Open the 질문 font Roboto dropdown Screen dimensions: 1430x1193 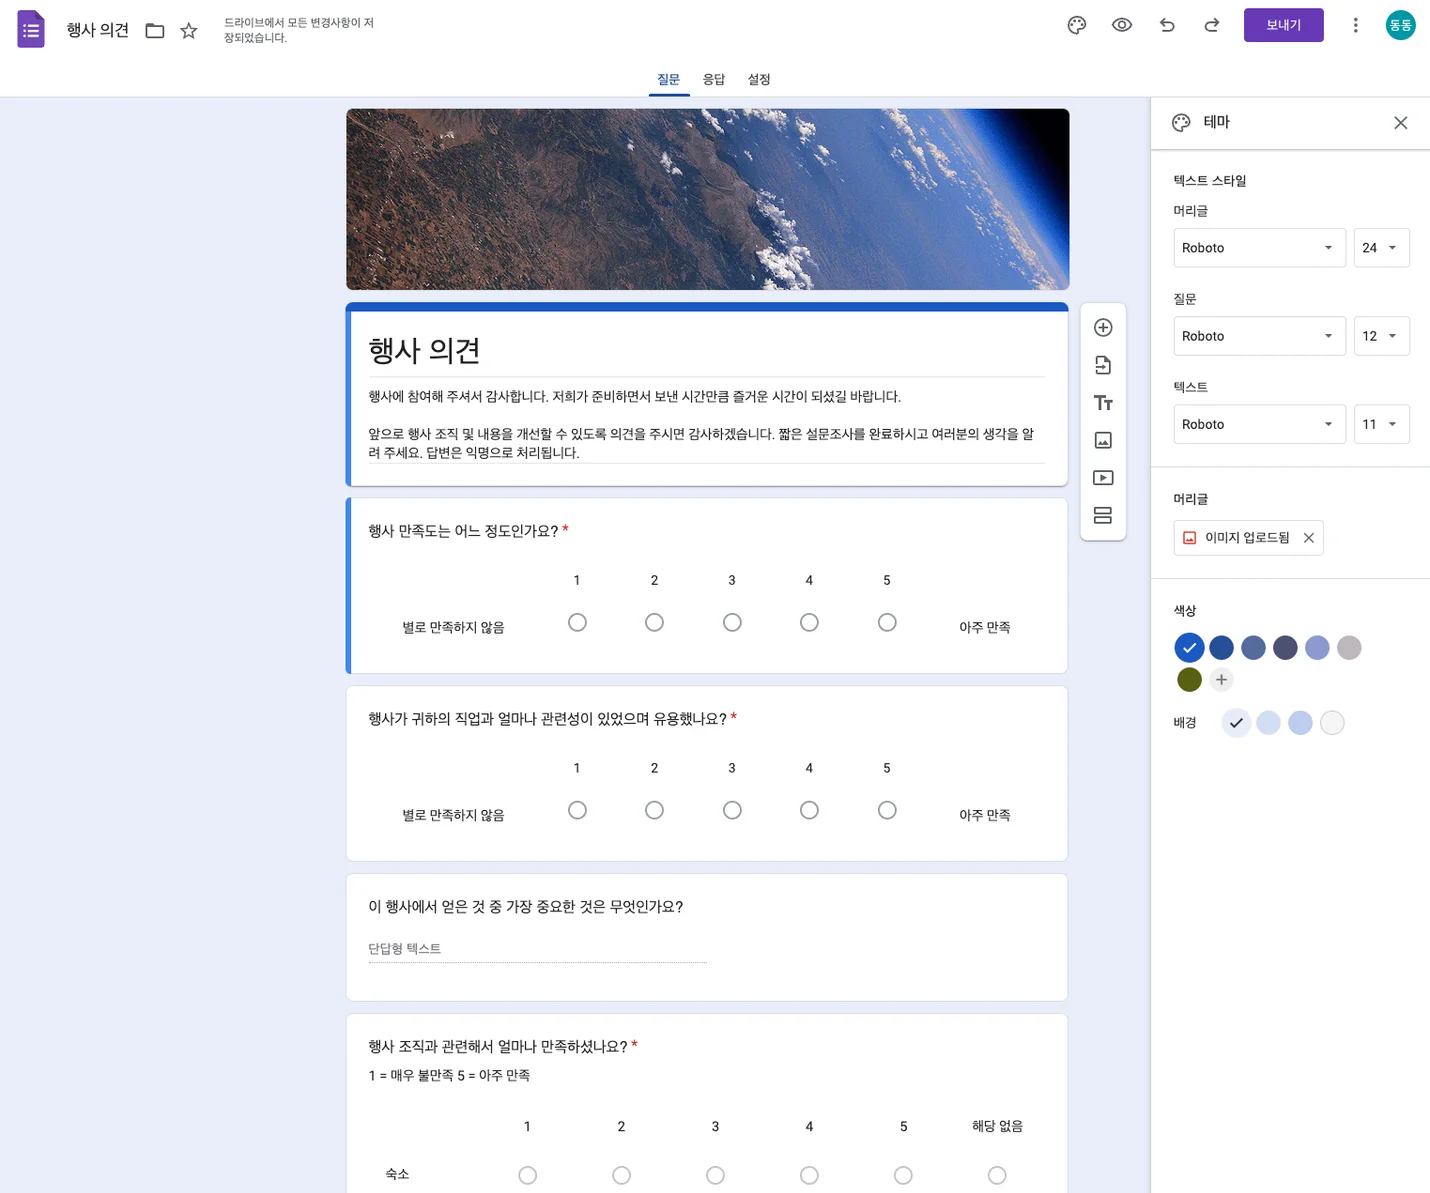click(1259, 336)
